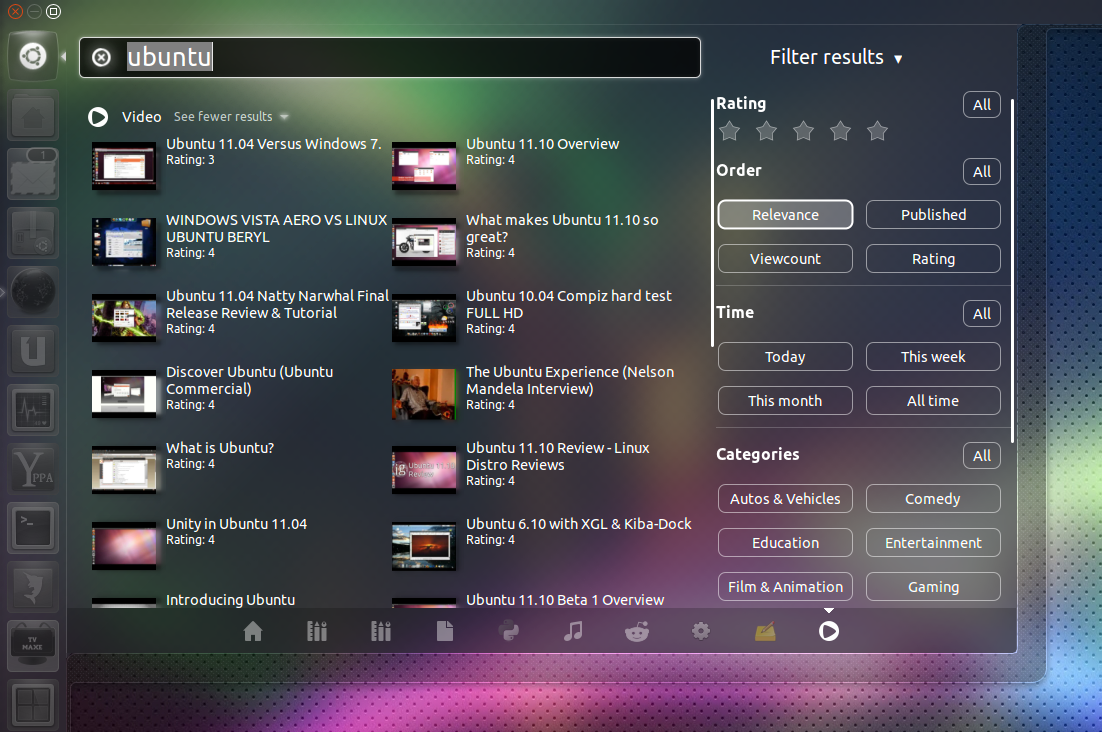Open the Files lens page icon
The height and width of the screenshot is (732, 1102).
444,631
